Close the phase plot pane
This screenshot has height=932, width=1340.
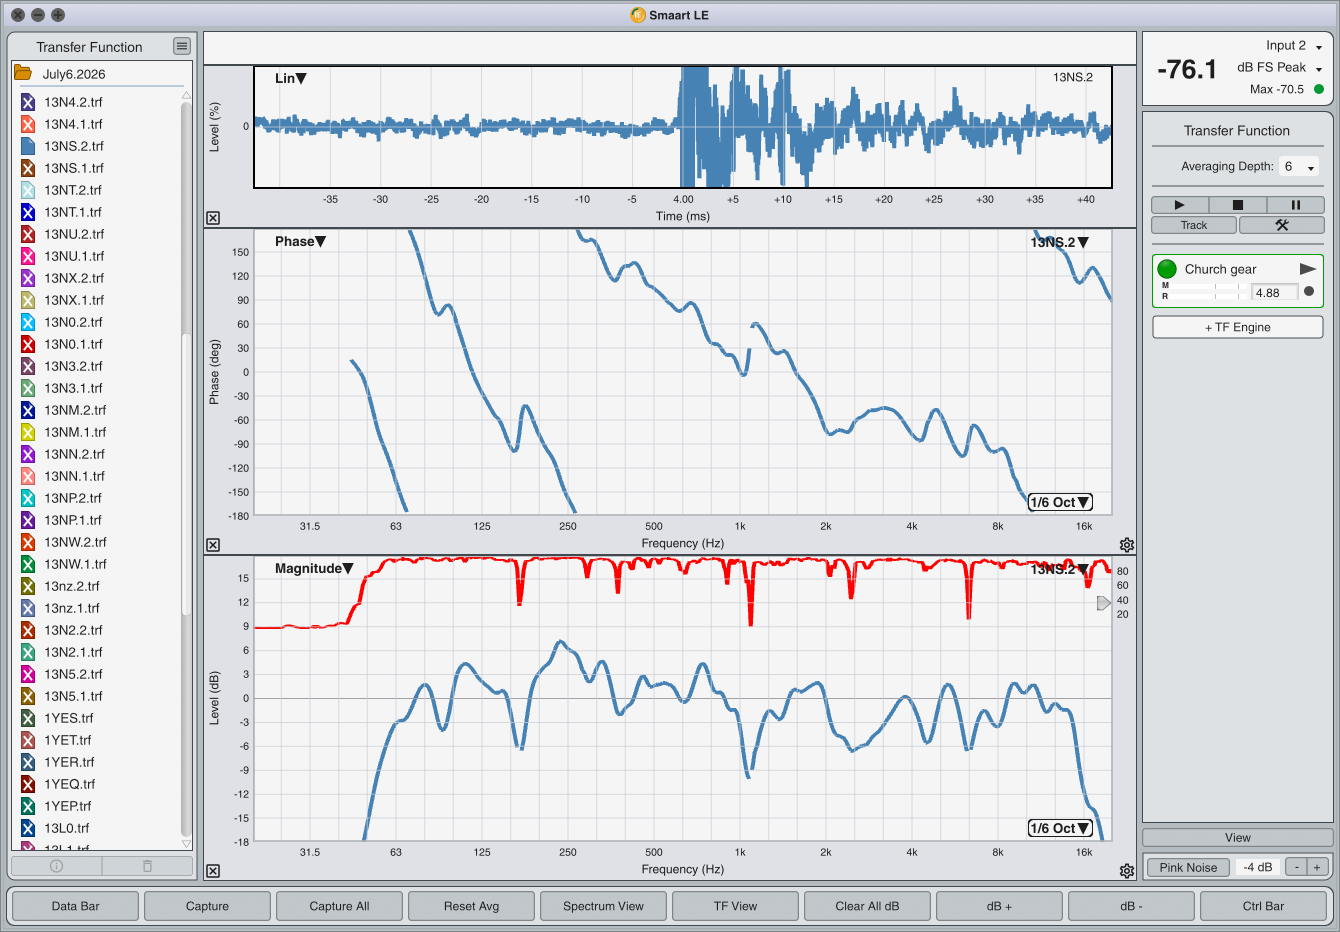click(x=213, y=545)
